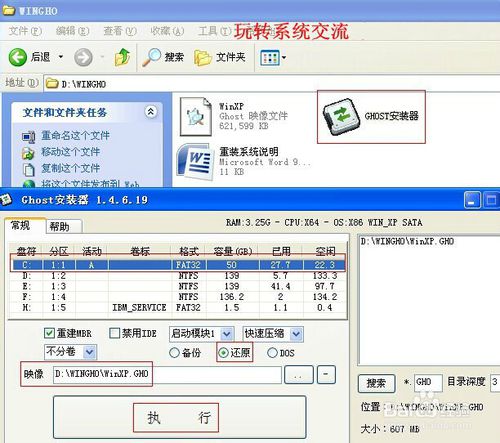
Task: Select the C: 1:1 FAT32 partition row
Action: point(178,265)
